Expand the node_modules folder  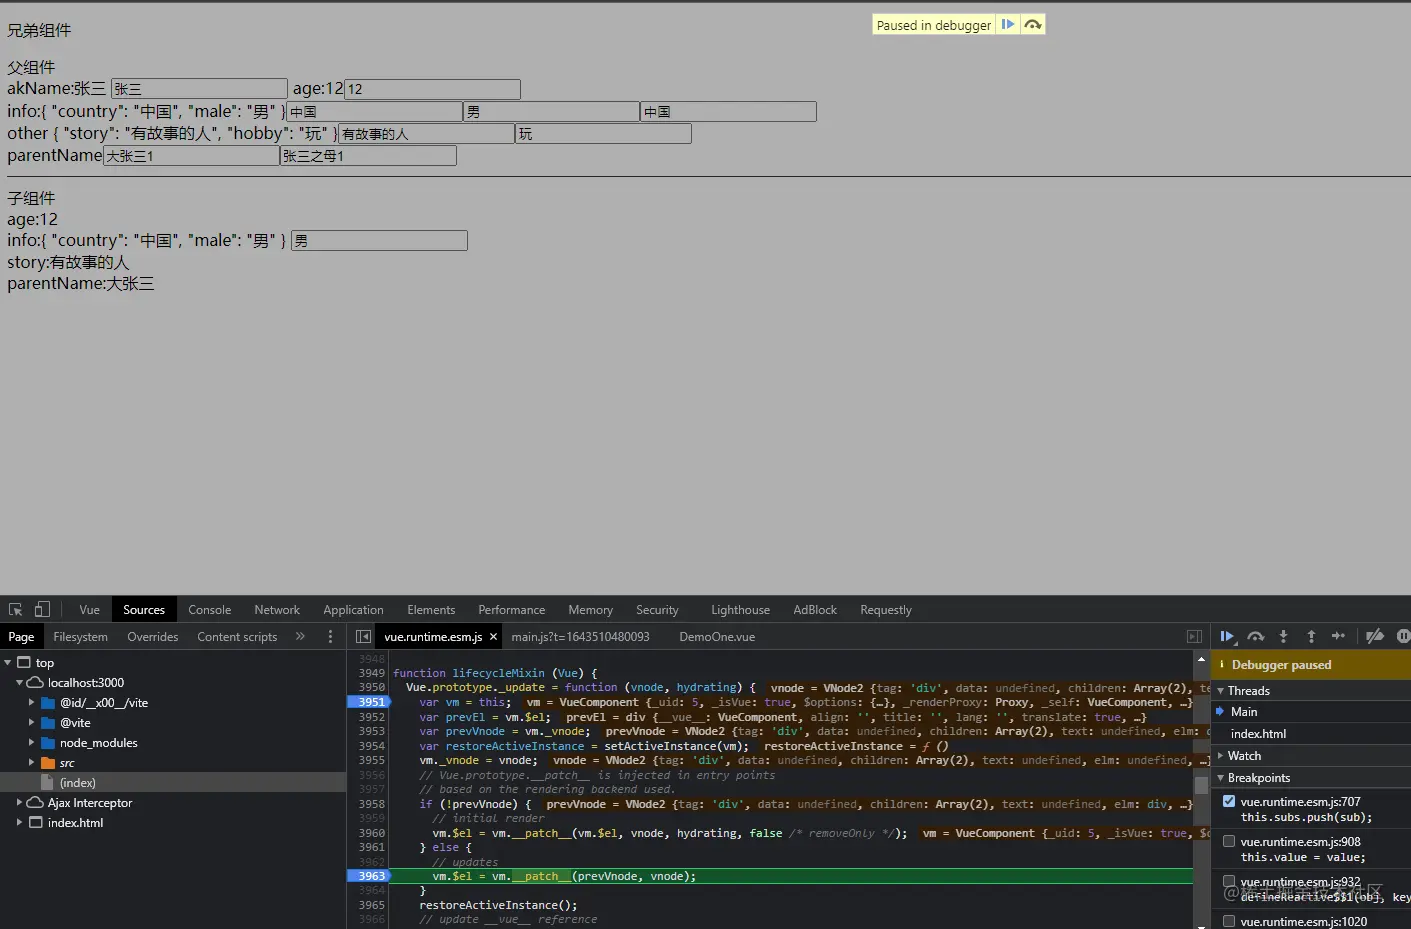point(32,743)
